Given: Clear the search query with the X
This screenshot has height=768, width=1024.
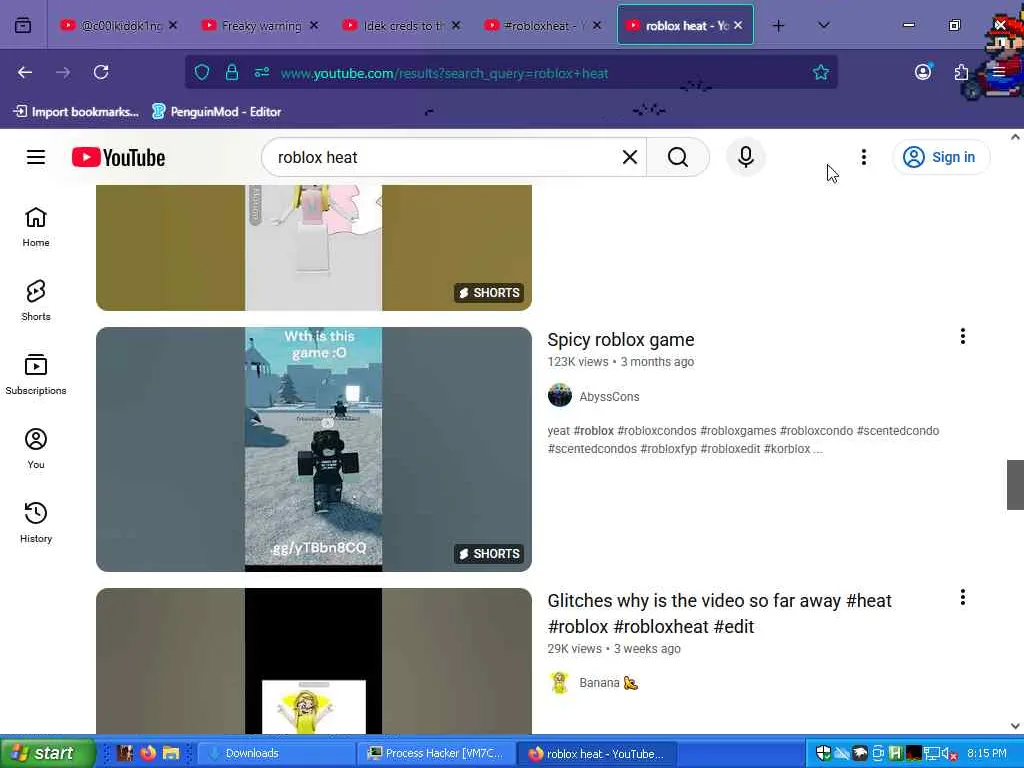Looking at the screenshot, I should [x=630, y=157].
